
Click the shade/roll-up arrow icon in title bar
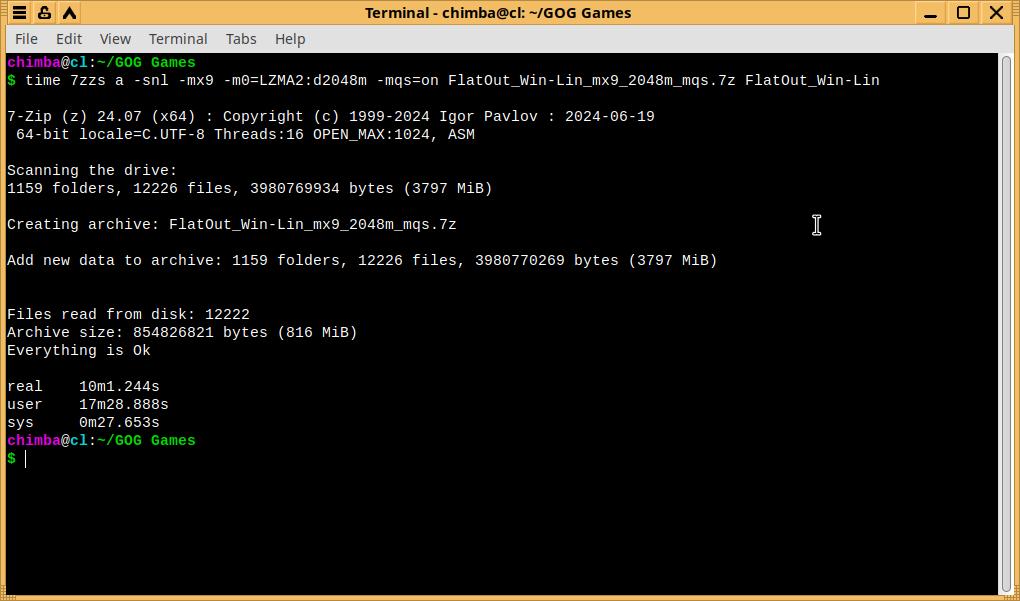pos(70,12)
